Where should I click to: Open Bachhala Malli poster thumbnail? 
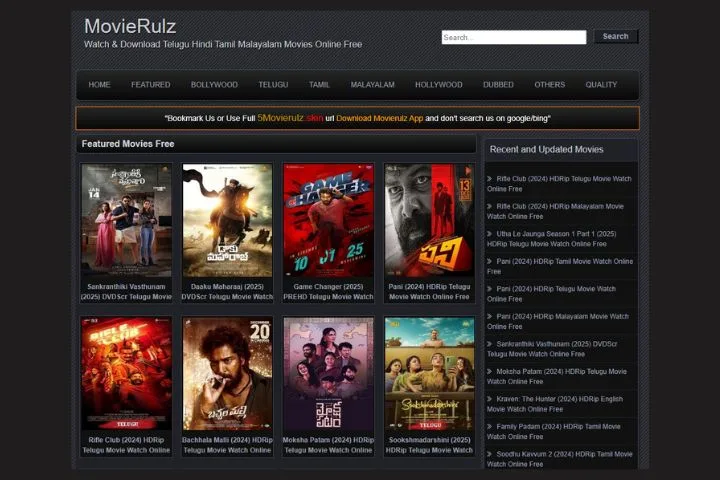(x=227, y=374)
